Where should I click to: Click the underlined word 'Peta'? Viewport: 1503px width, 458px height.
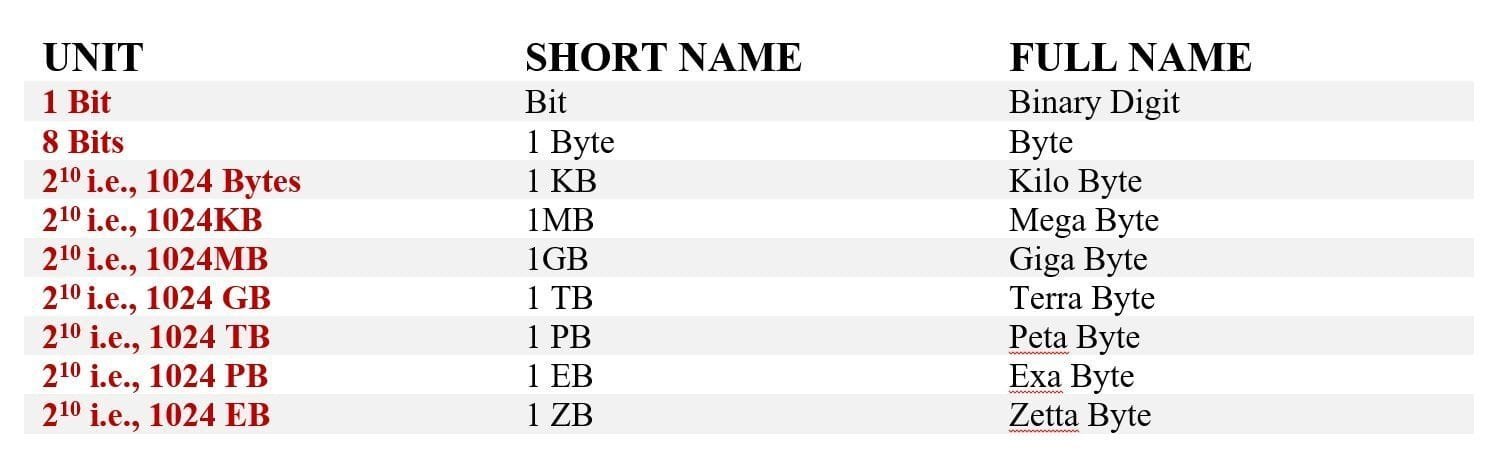[1036, 337]
